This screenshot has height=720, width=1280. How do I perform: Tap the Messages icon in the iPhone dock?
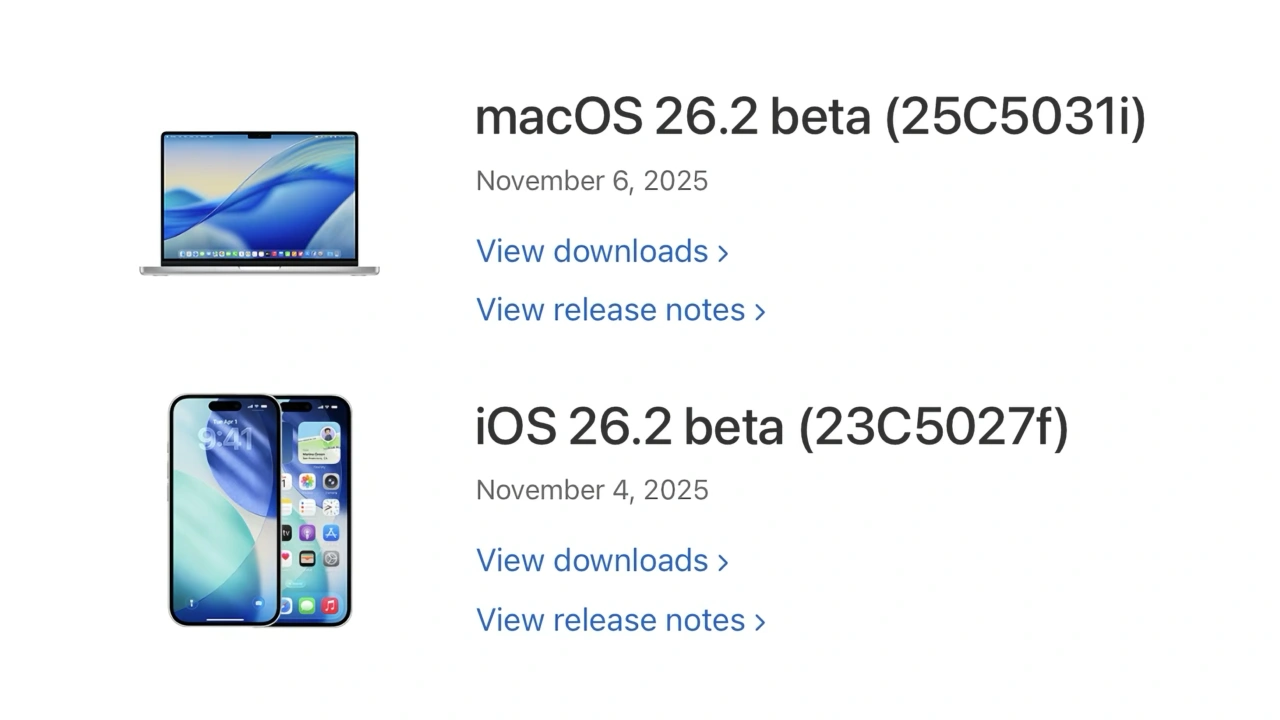(306, 604)
